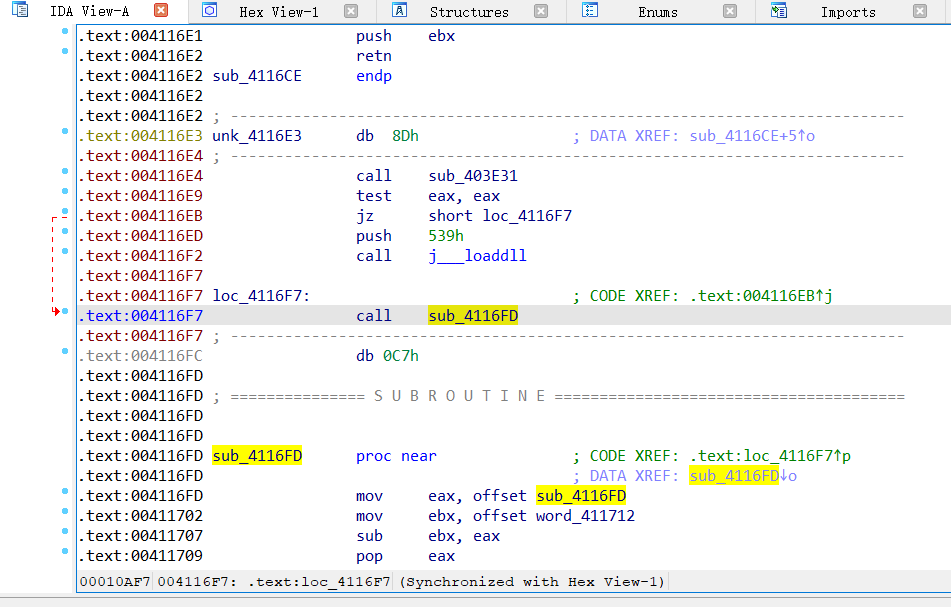Screen dimensions: 951x607
Task: Click the Imports tab icon
Action: tap(779, 10)
